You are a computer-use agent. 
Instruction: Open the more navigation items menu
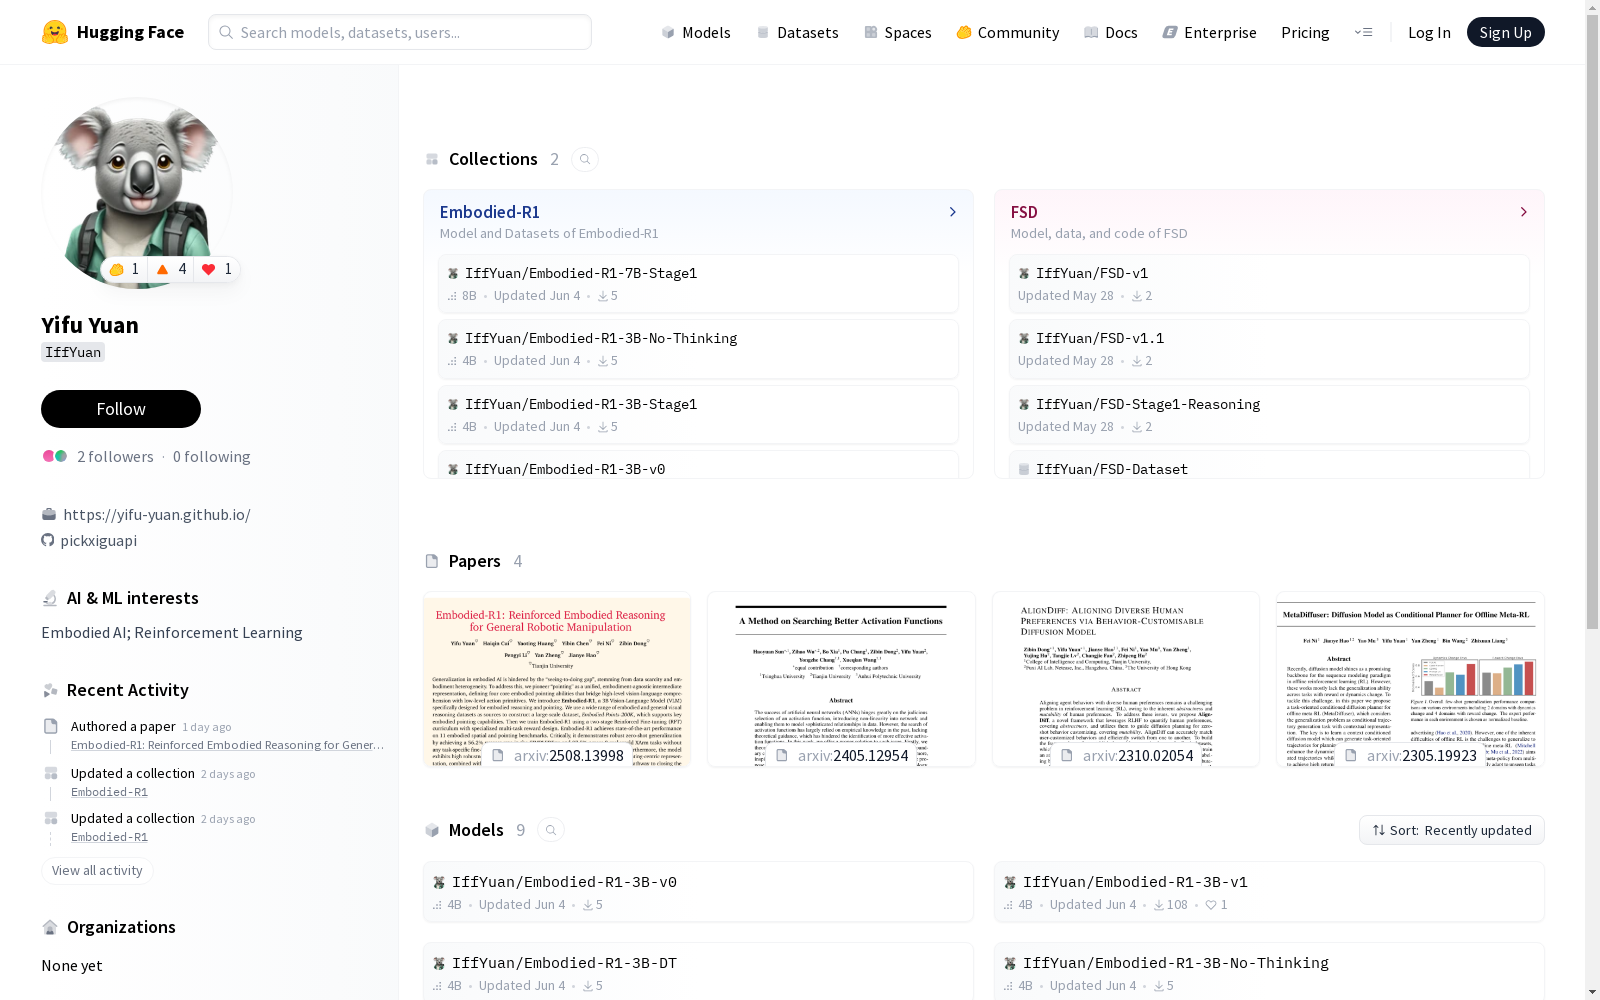(1363, 32)
